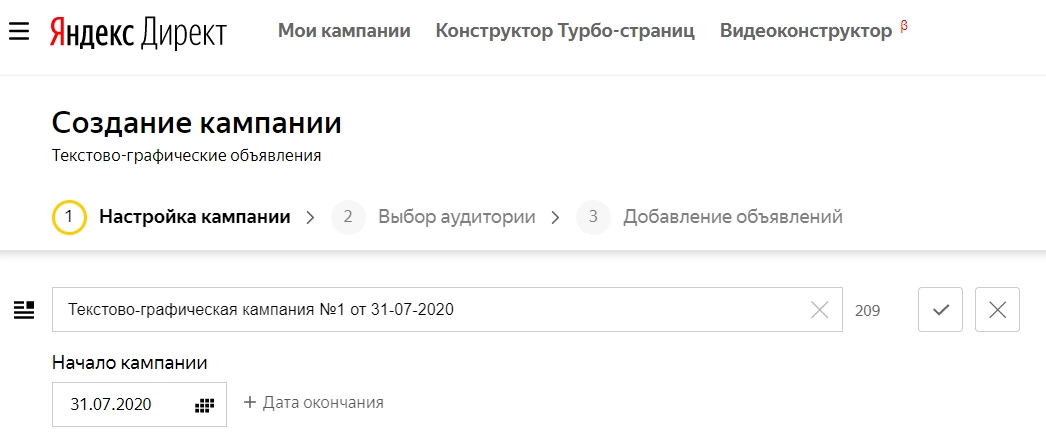Click the list icon beside campaign name
This screenshot has height=439, width=1046.
point(24,310)
